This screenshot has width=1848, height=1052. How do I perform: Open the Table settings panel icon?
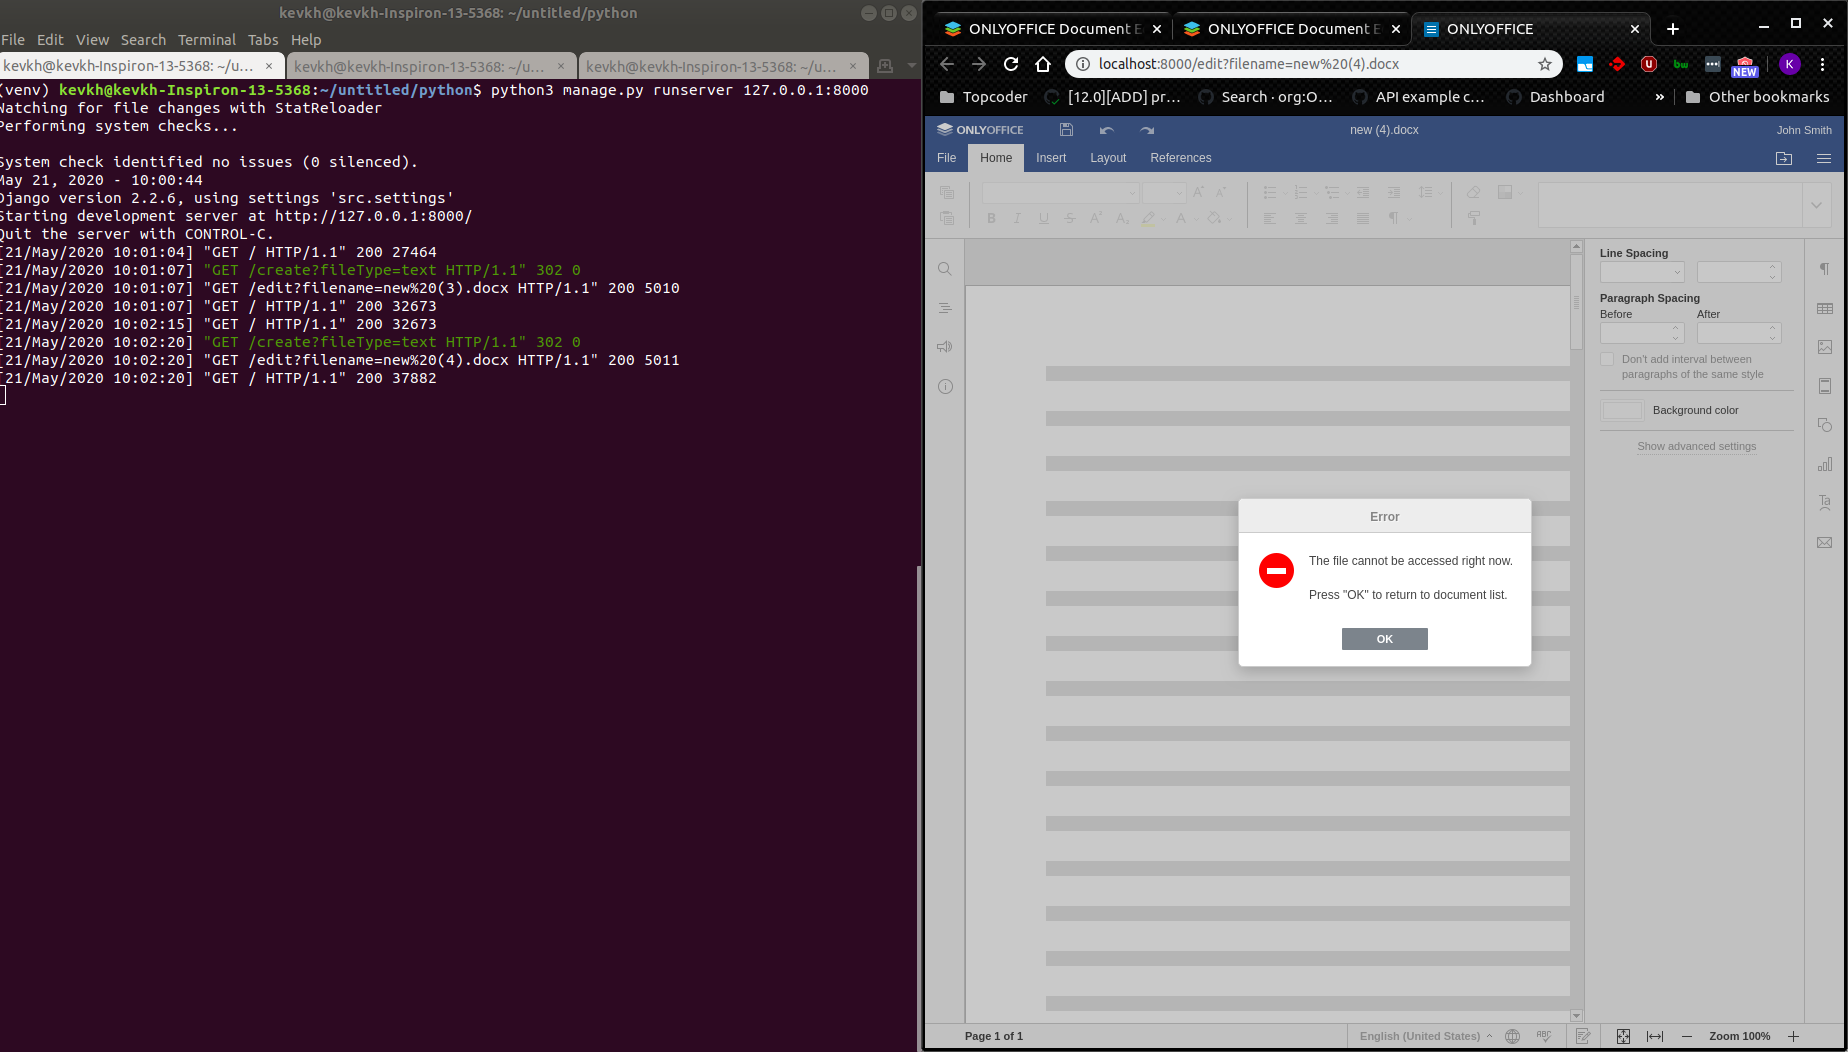click(1825, 307)
